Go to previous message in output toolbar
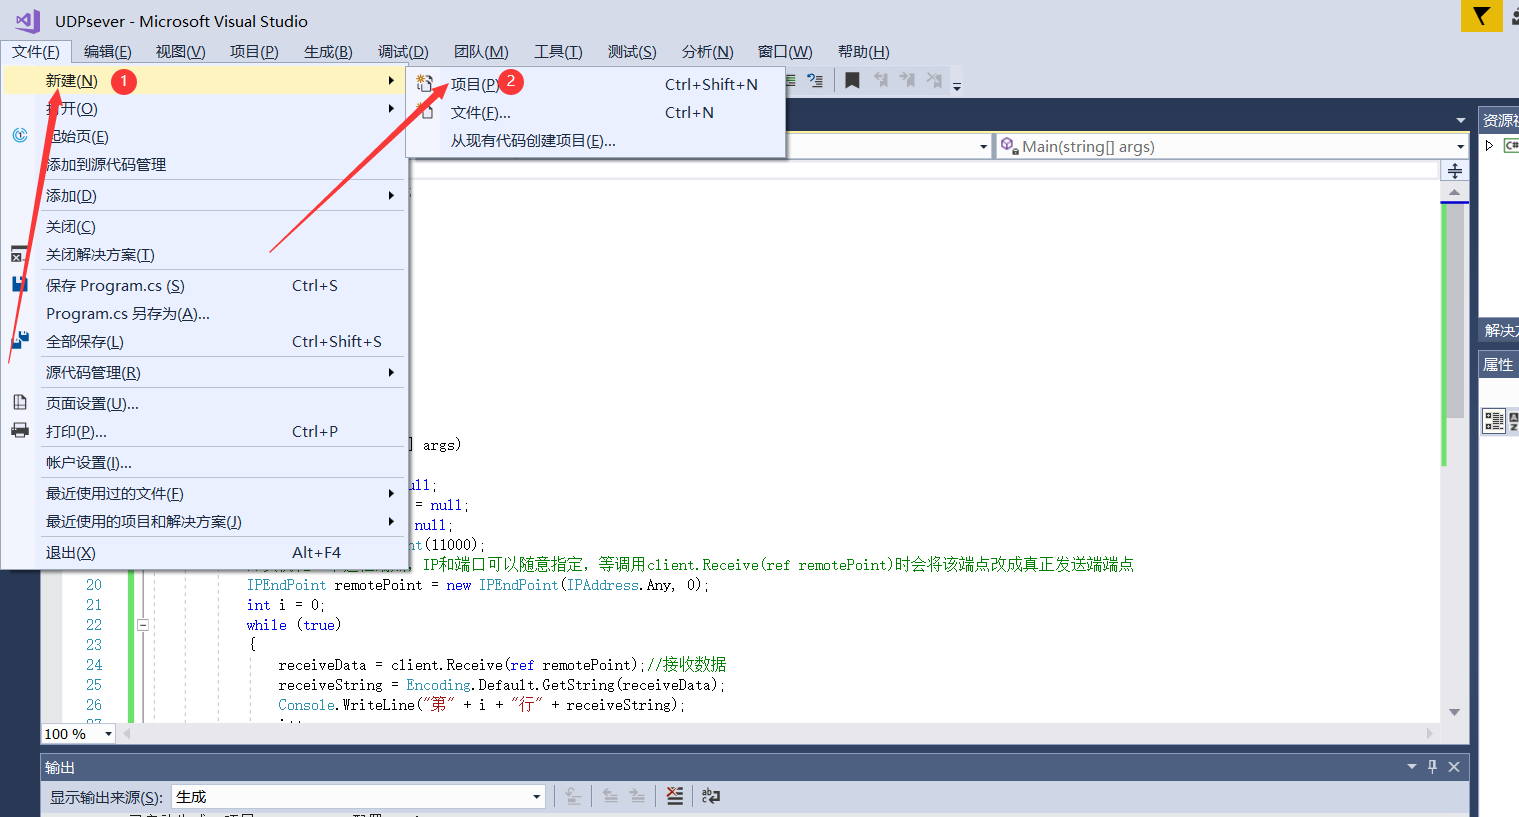Image resolution: width=1519 pixels, height=817 pixels. pos(609,796)
